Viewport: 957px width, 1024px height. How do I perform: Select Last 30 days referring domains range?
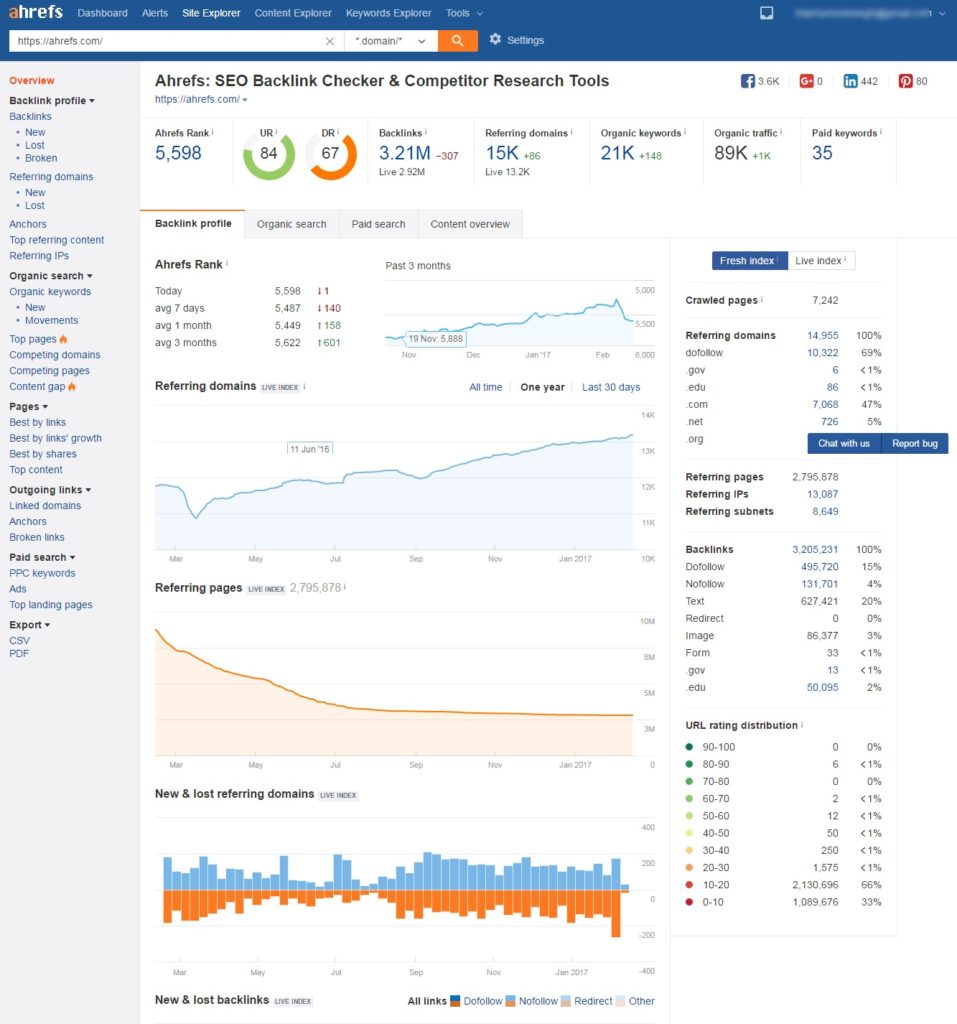pos(611,387)
